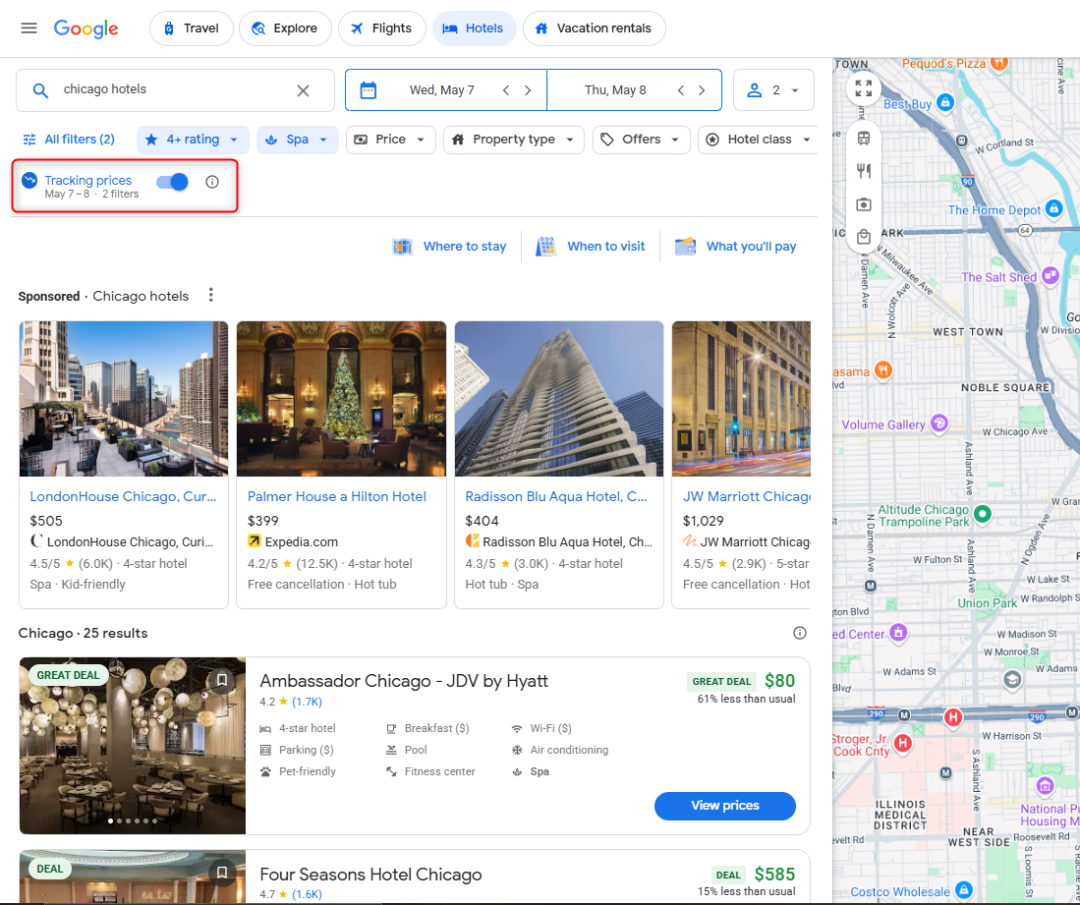Screen dimensions: 1080x905
Task: Save Ambassador Chicago with bookmark icon
Action: point(222,680)
